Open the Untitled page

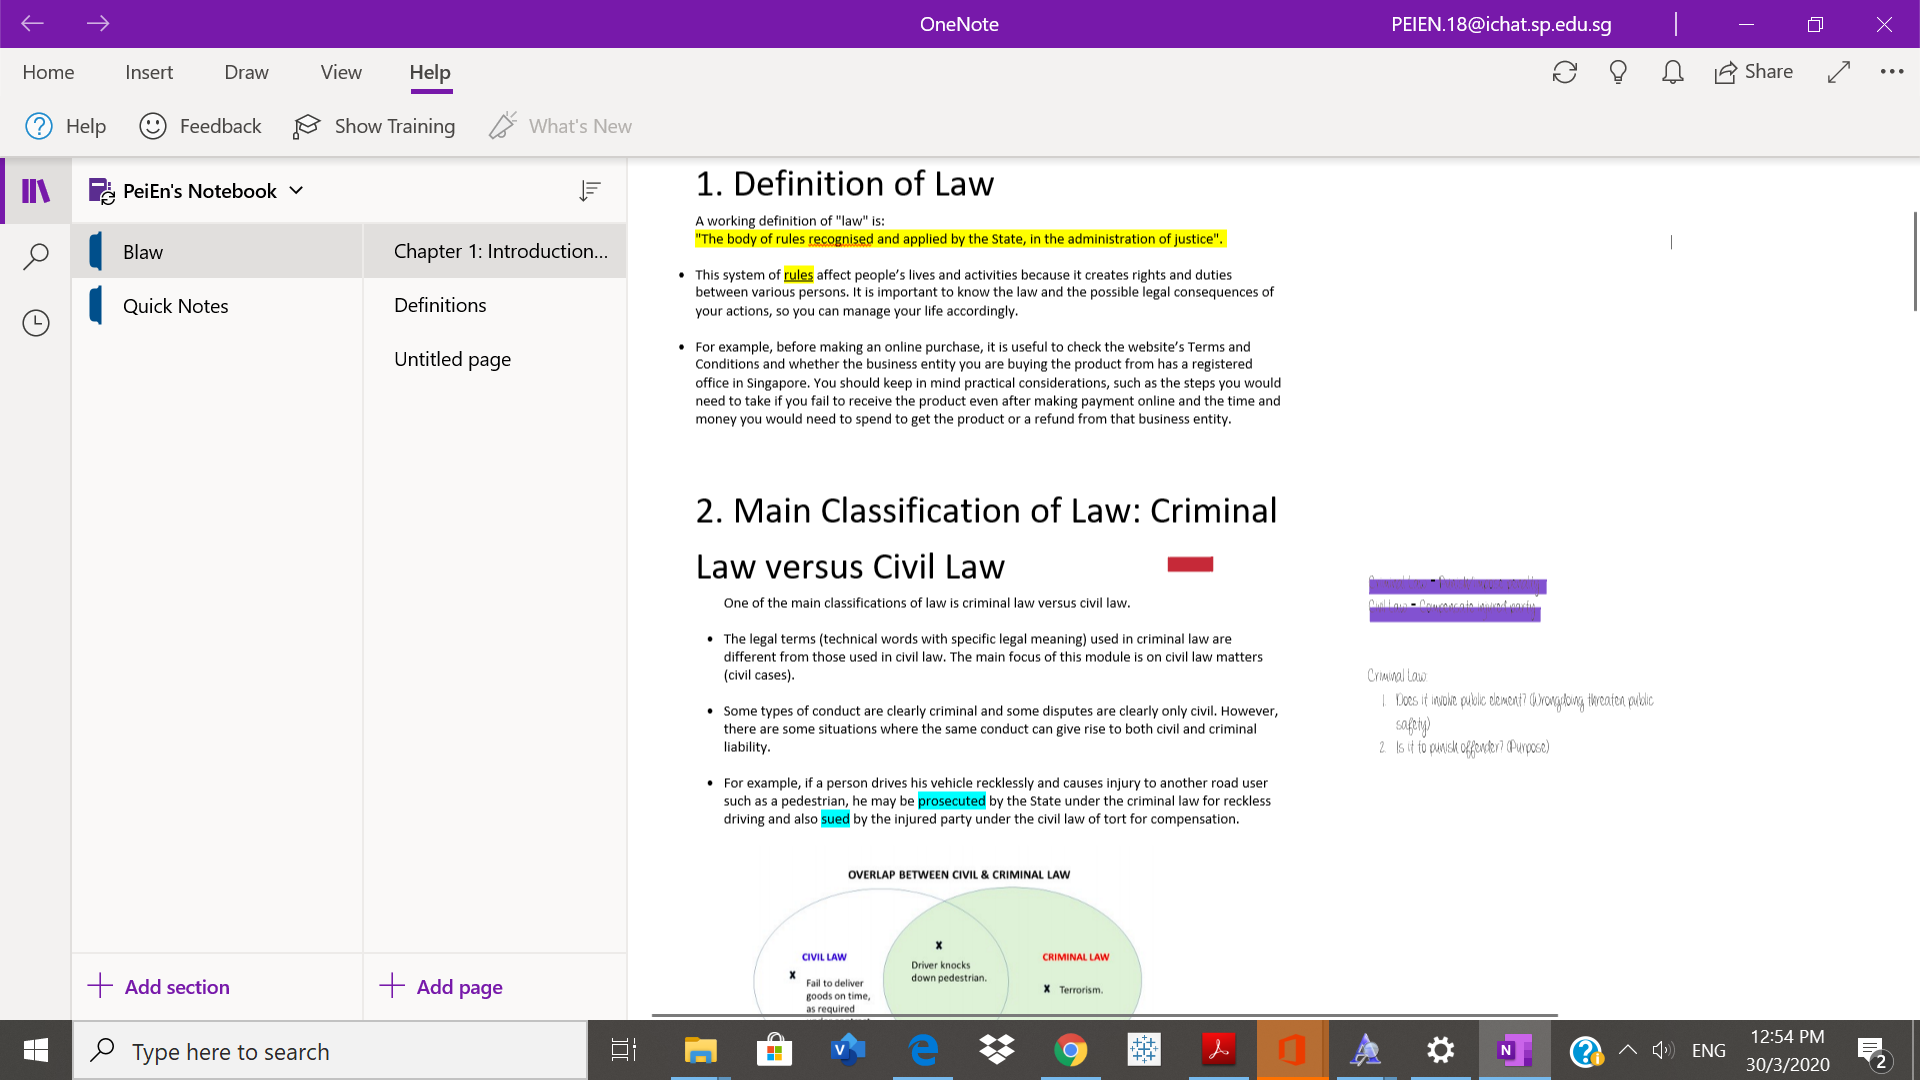[x=495, y=359]
